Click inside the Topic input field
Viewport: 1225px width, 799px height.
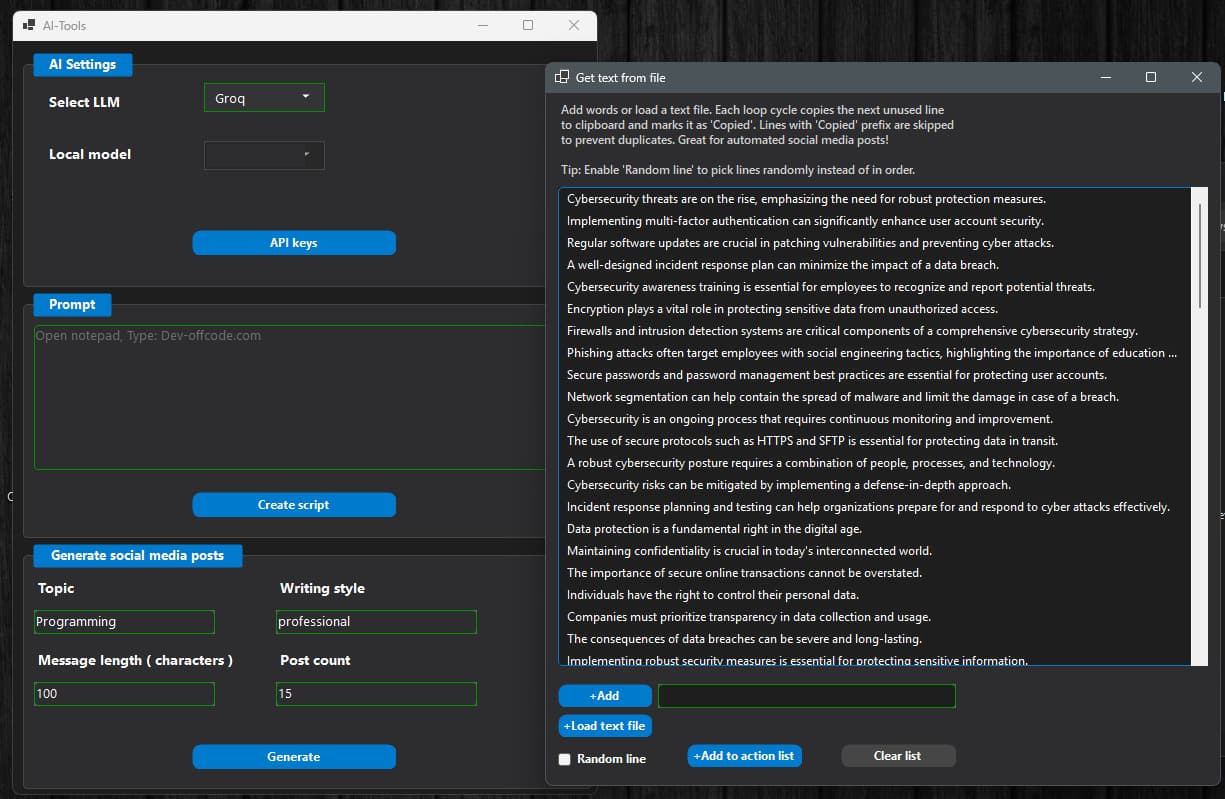124,621
